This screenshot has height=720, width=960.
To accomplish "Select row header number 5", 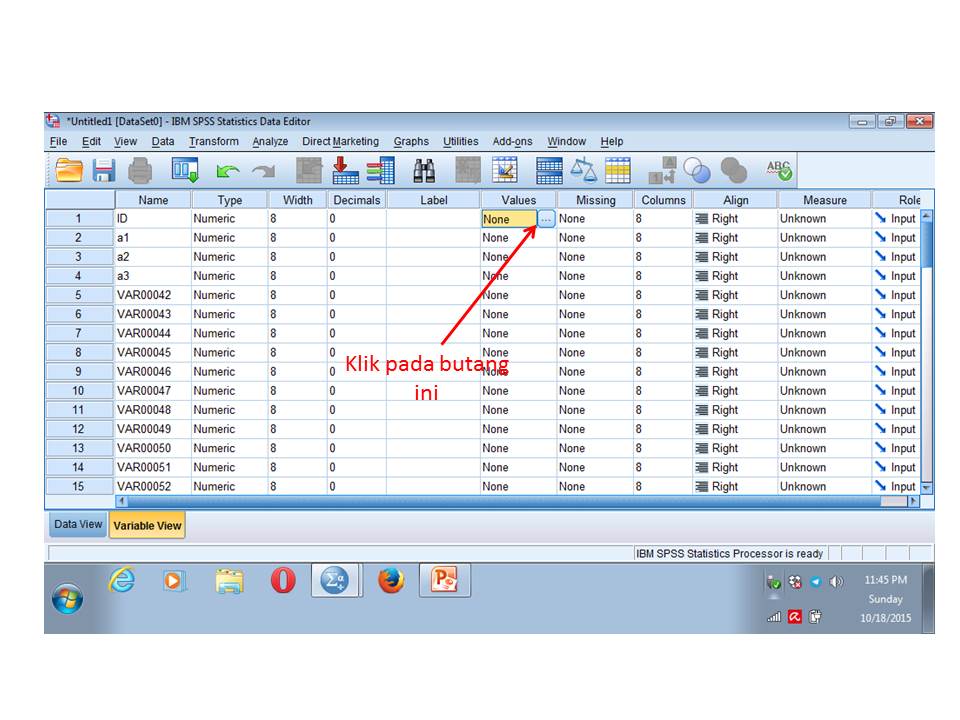I will tap(79, 295).
